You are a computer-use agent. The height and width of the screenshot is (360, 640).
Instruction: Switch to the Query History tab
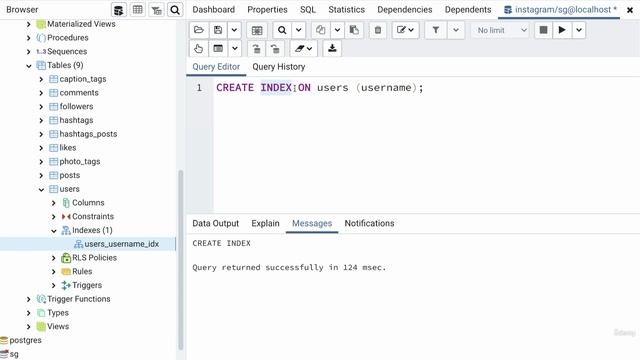278,67
